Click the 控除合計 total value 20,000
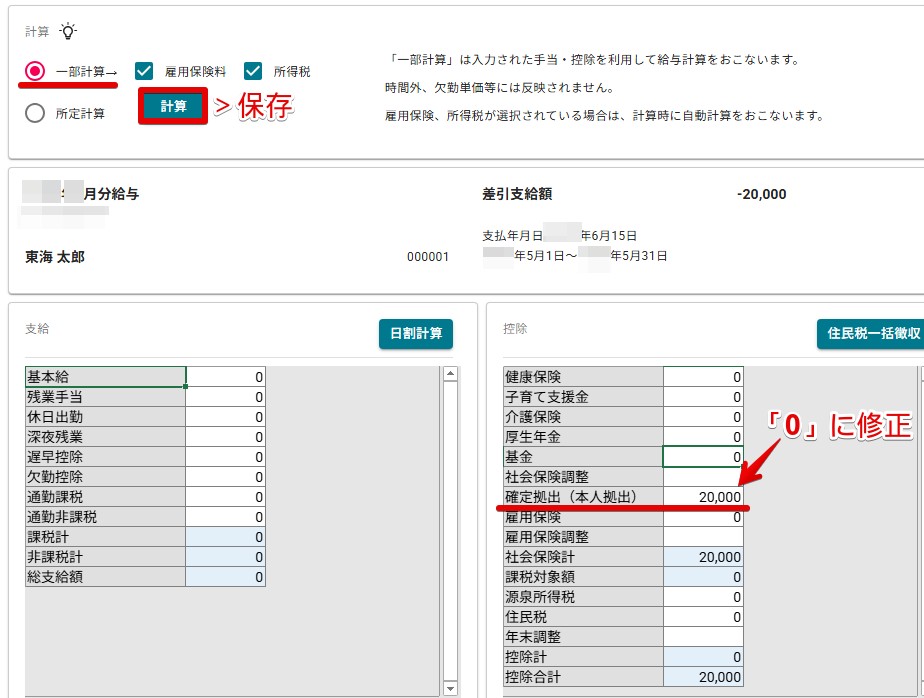This screenshot has width=924, height=698. coord(704,677)
